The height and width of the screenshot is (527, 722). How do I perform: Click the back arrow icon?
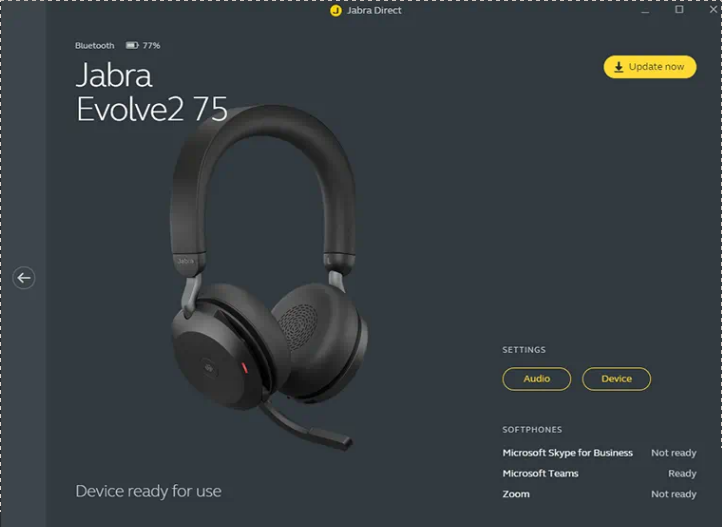23,278
